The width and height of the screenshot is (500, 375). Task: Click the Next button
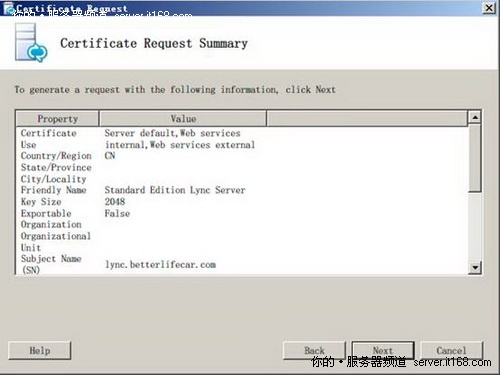click(x=383, y=350)
